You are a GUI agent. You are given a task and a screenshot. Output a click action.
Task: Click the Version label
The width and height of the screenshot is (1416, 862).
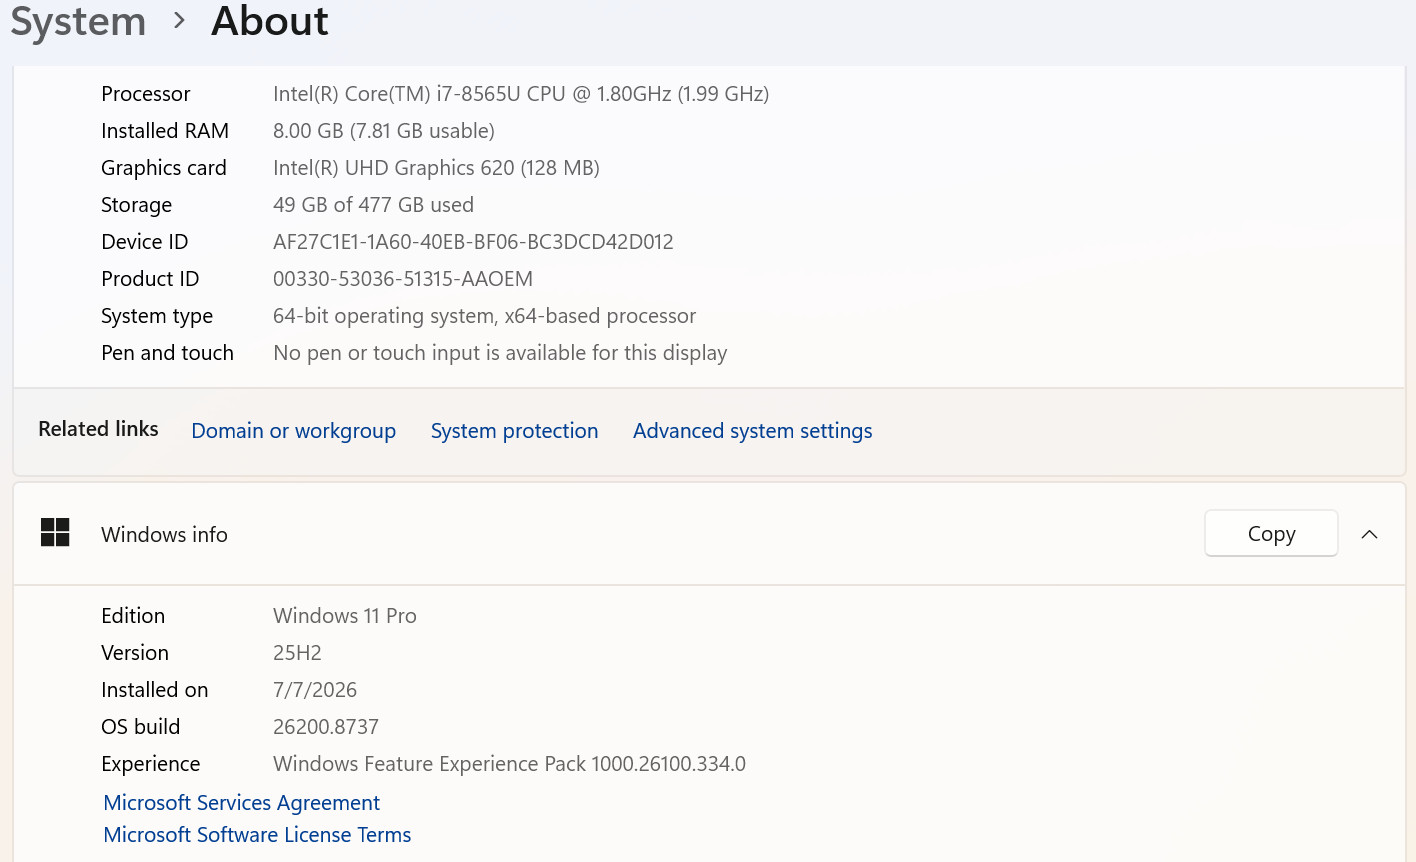135,653
